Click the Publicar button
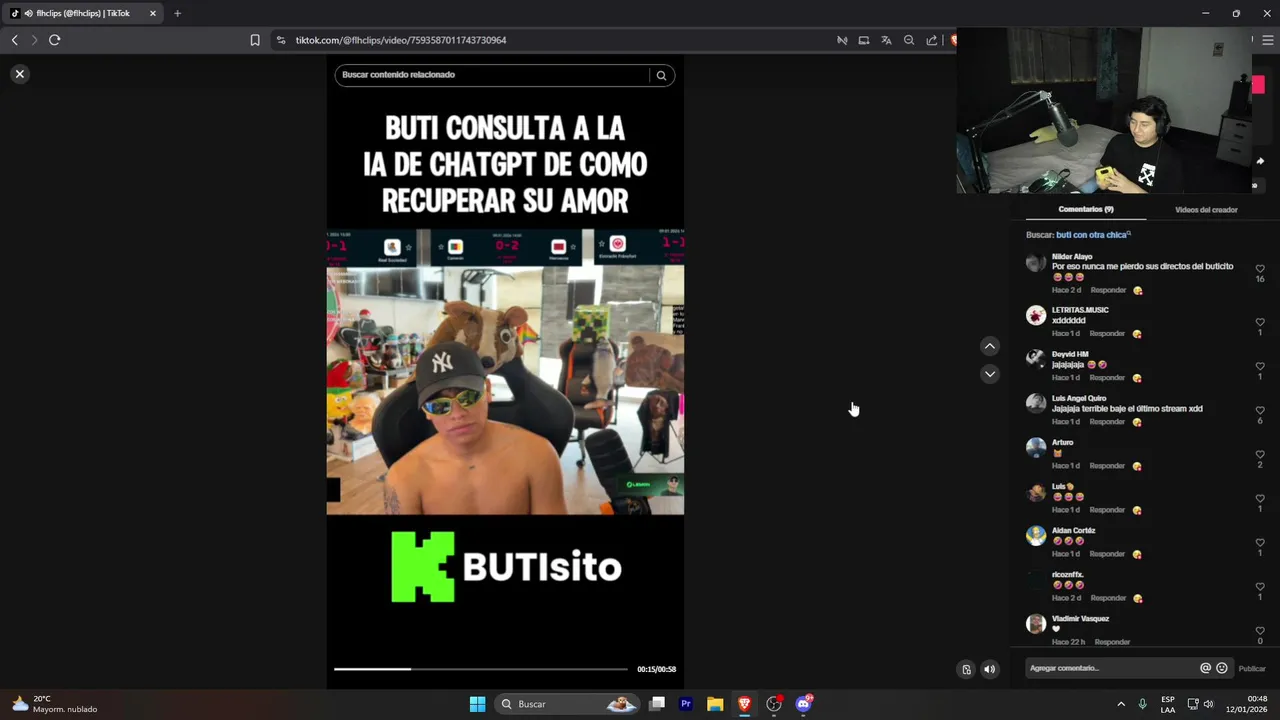Viewport: 1280px width, 720px height. pyautogui.click(x=1252, y=668)
